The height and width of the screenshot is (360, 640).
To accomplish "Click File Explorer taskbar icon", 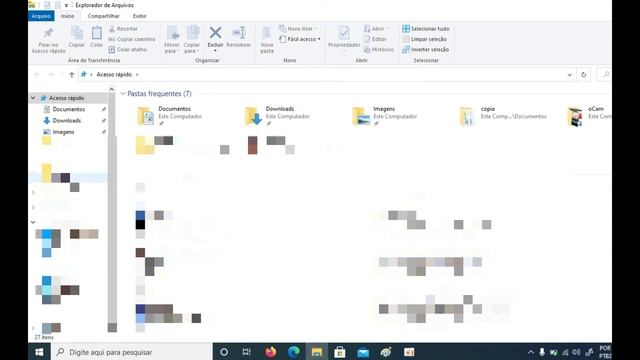I will (317, 352).
